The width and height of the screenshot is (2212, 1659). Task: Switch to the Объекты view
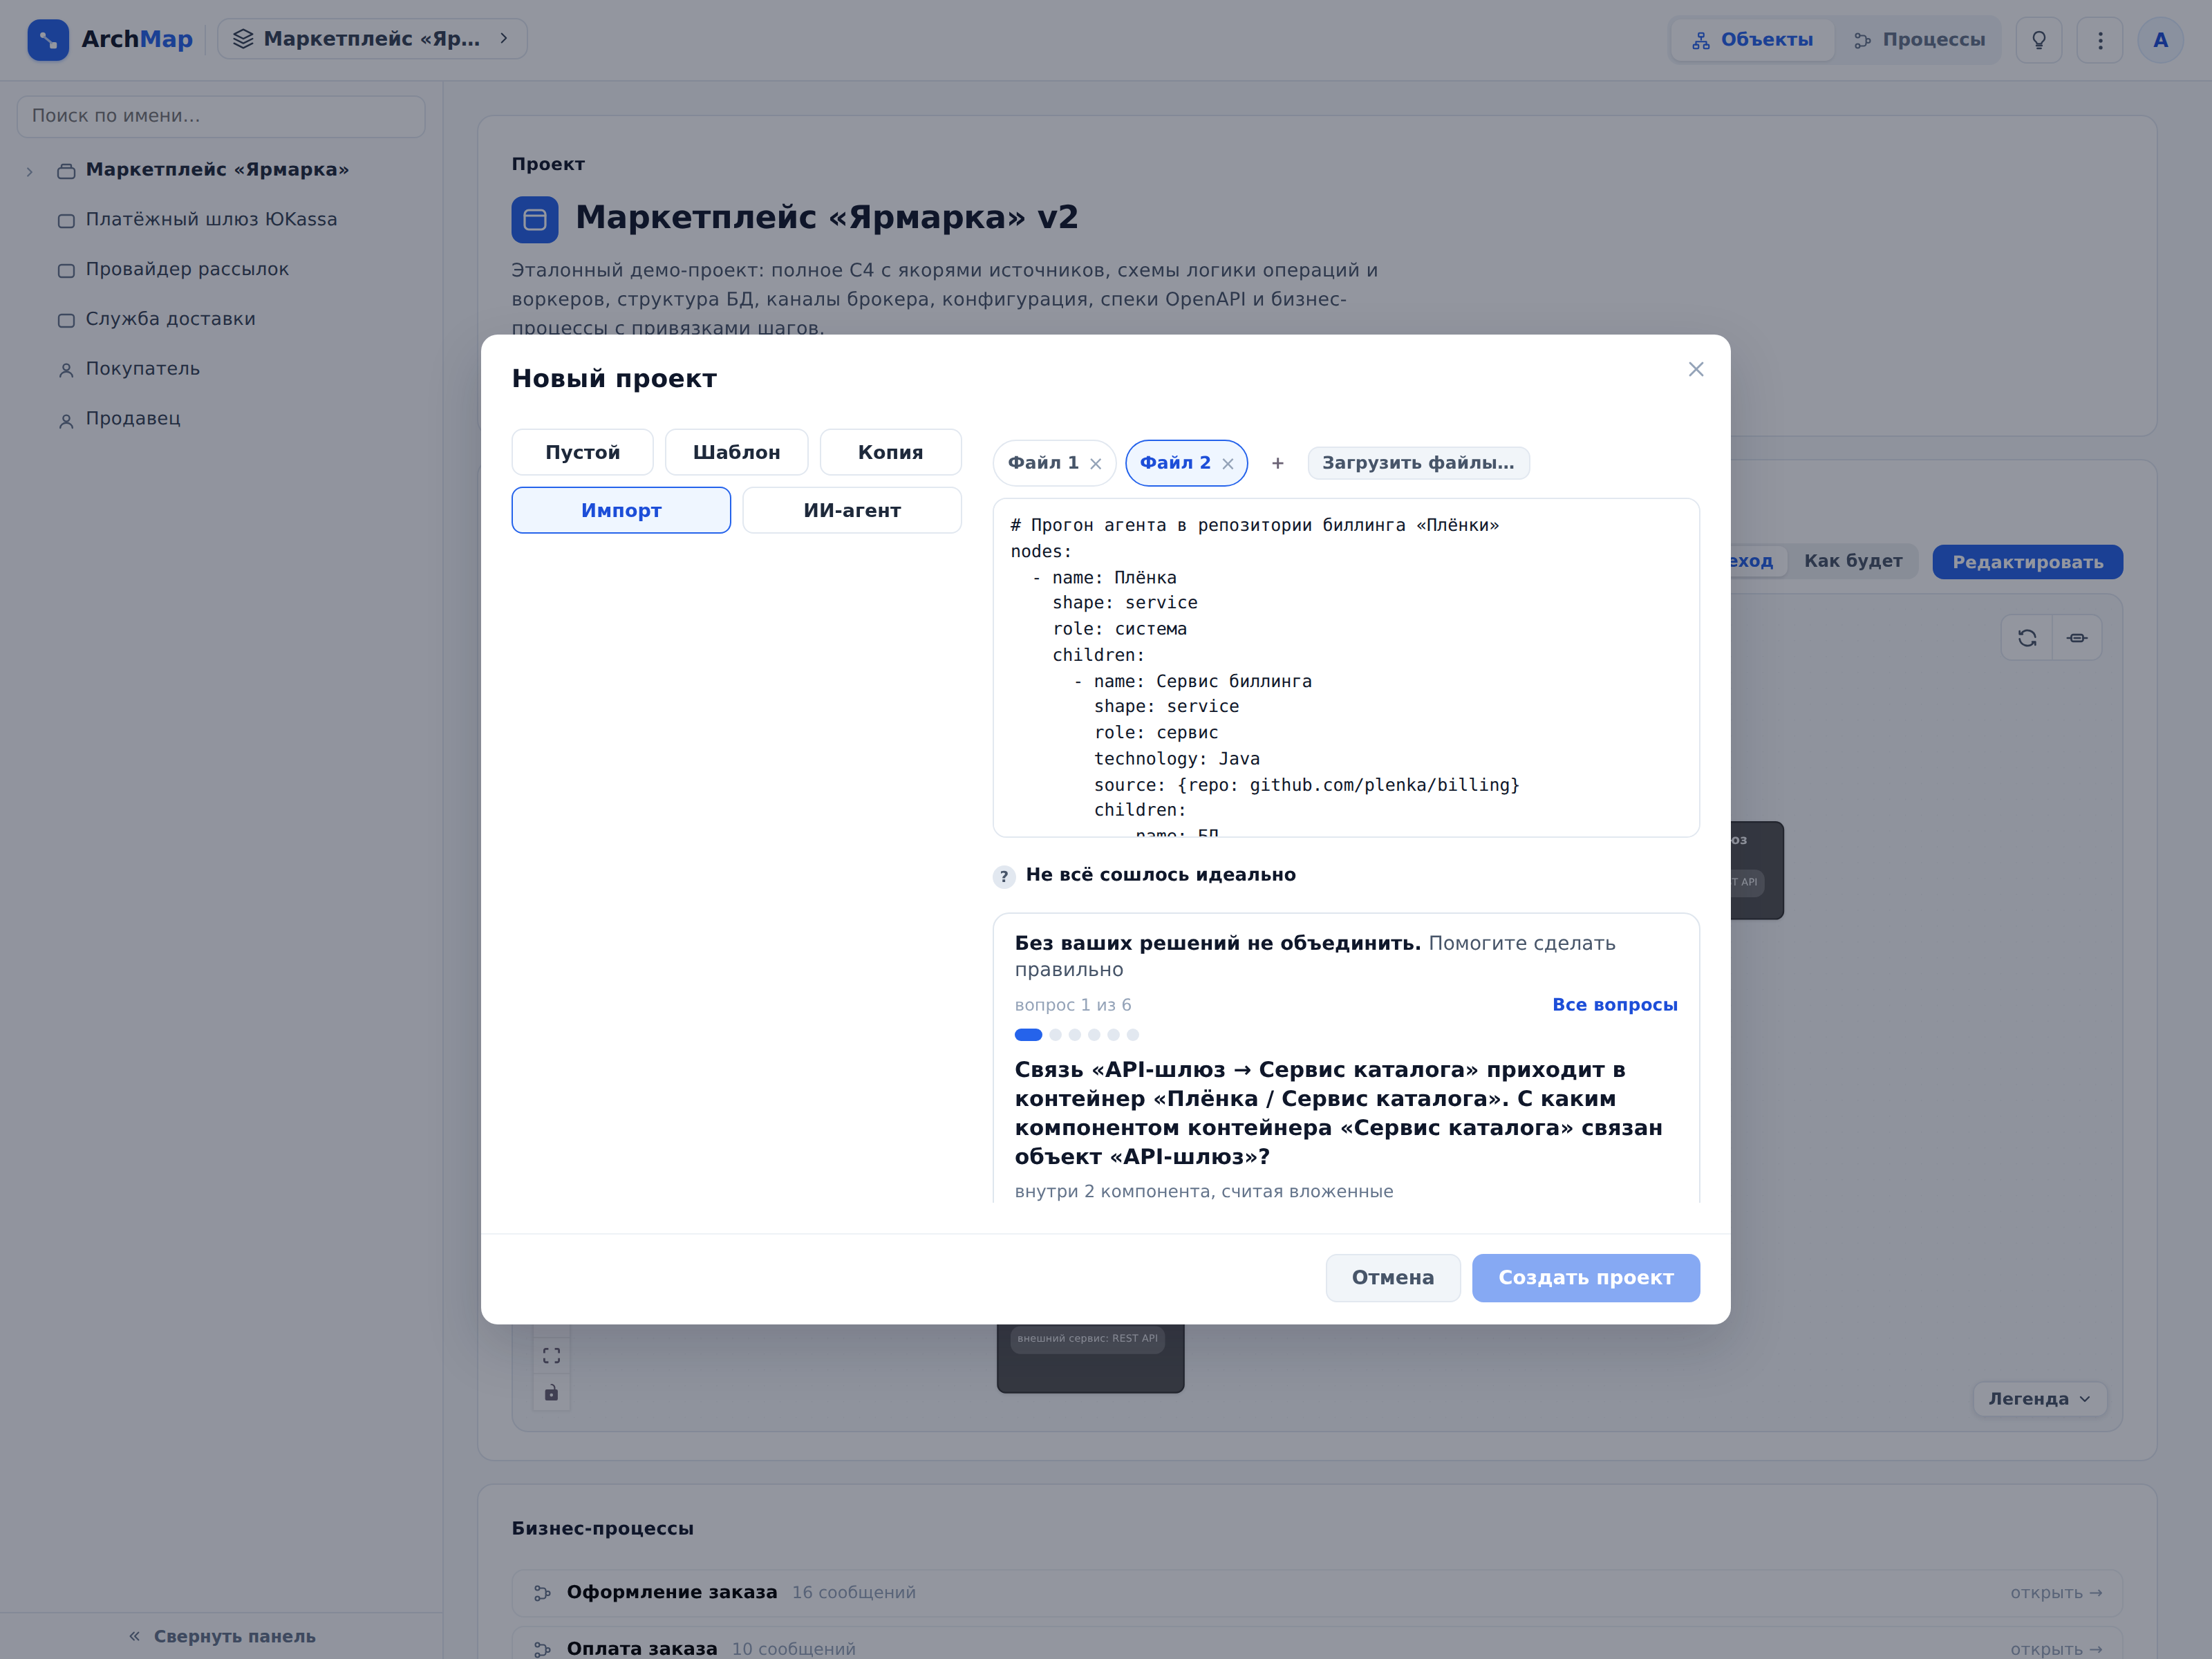[1753, 40]
